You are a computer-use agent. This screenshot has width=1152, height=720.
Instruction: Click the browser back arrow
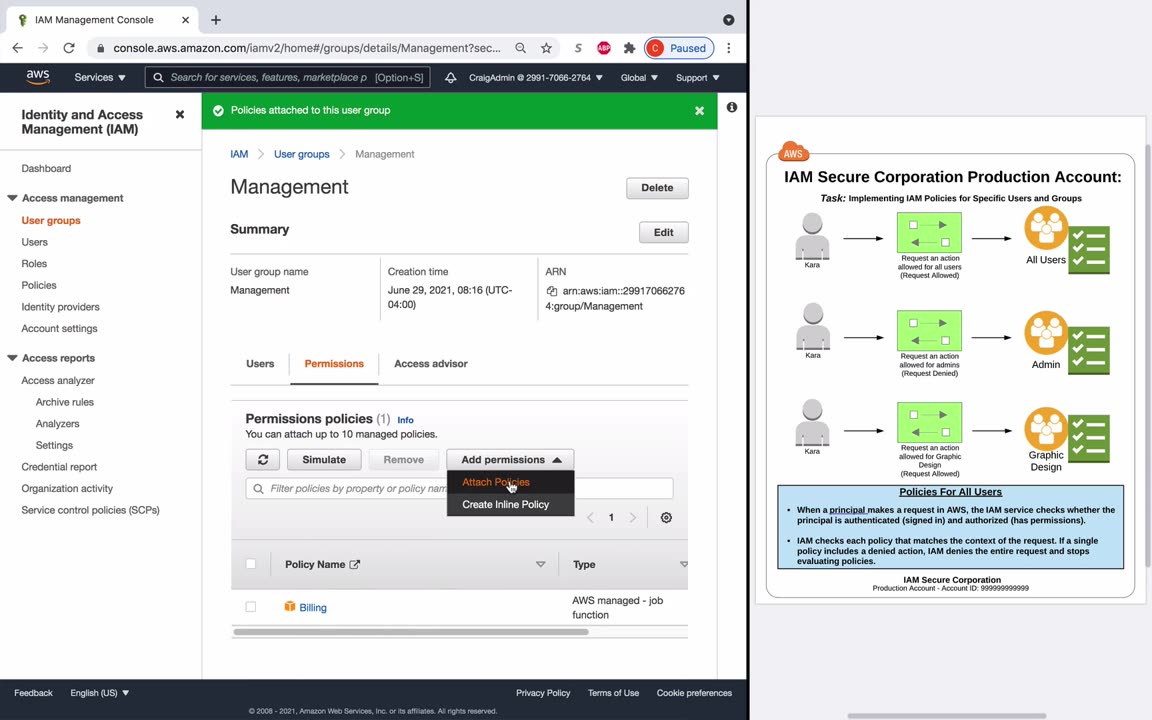click(18, 48)
